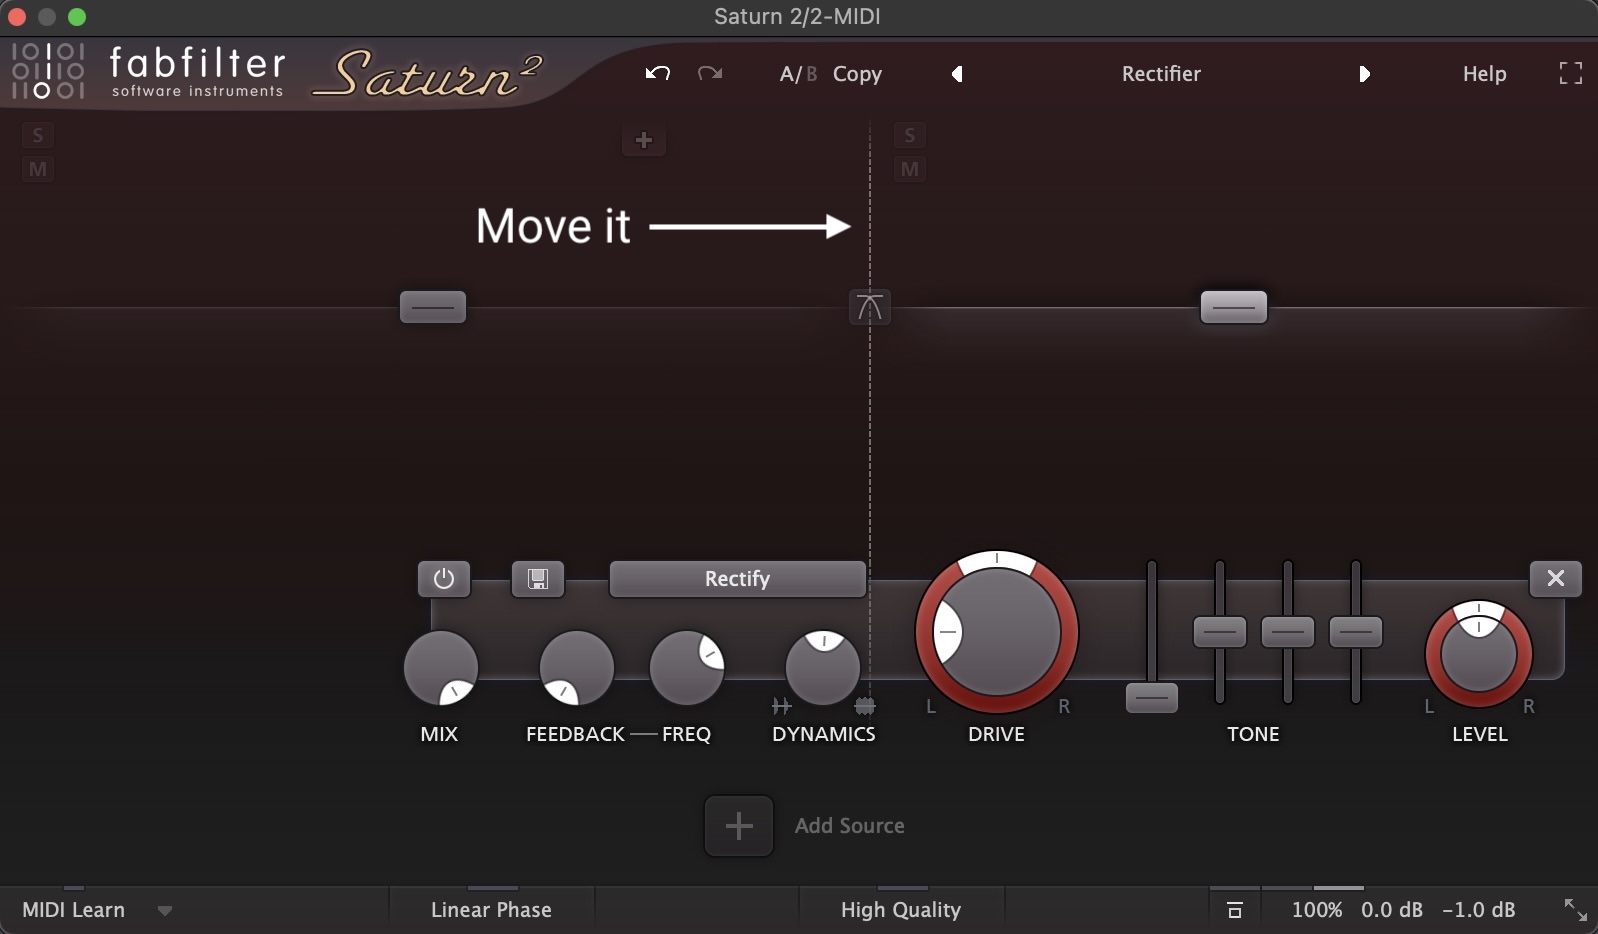Viewport: 1598px width, 934px height.
Task: Click the -1.0 dB output level
Action: pyautogui.click(x=1478, y=910)
